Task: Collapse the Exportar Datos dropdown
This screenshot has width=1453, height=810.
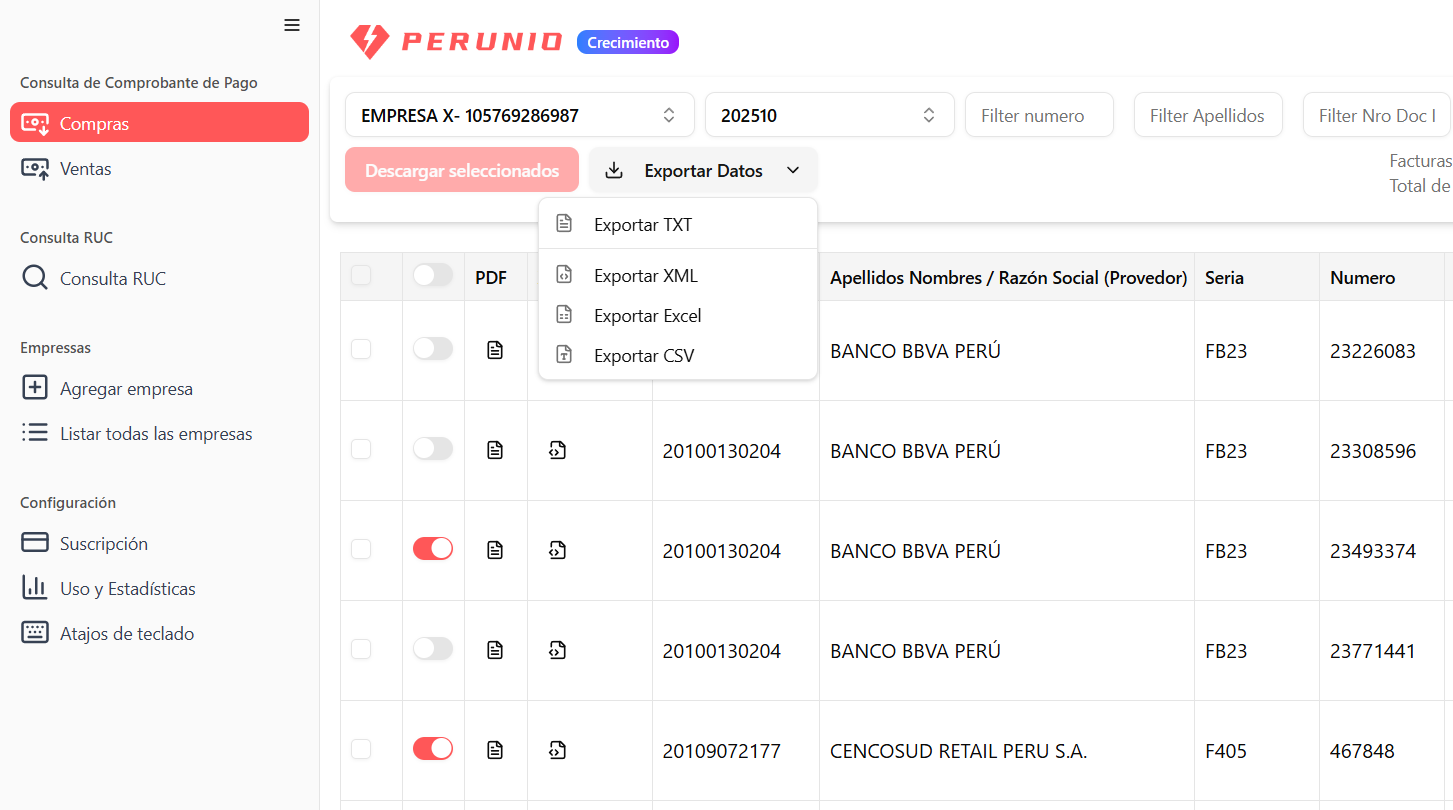Action: (x=702, y=169)
